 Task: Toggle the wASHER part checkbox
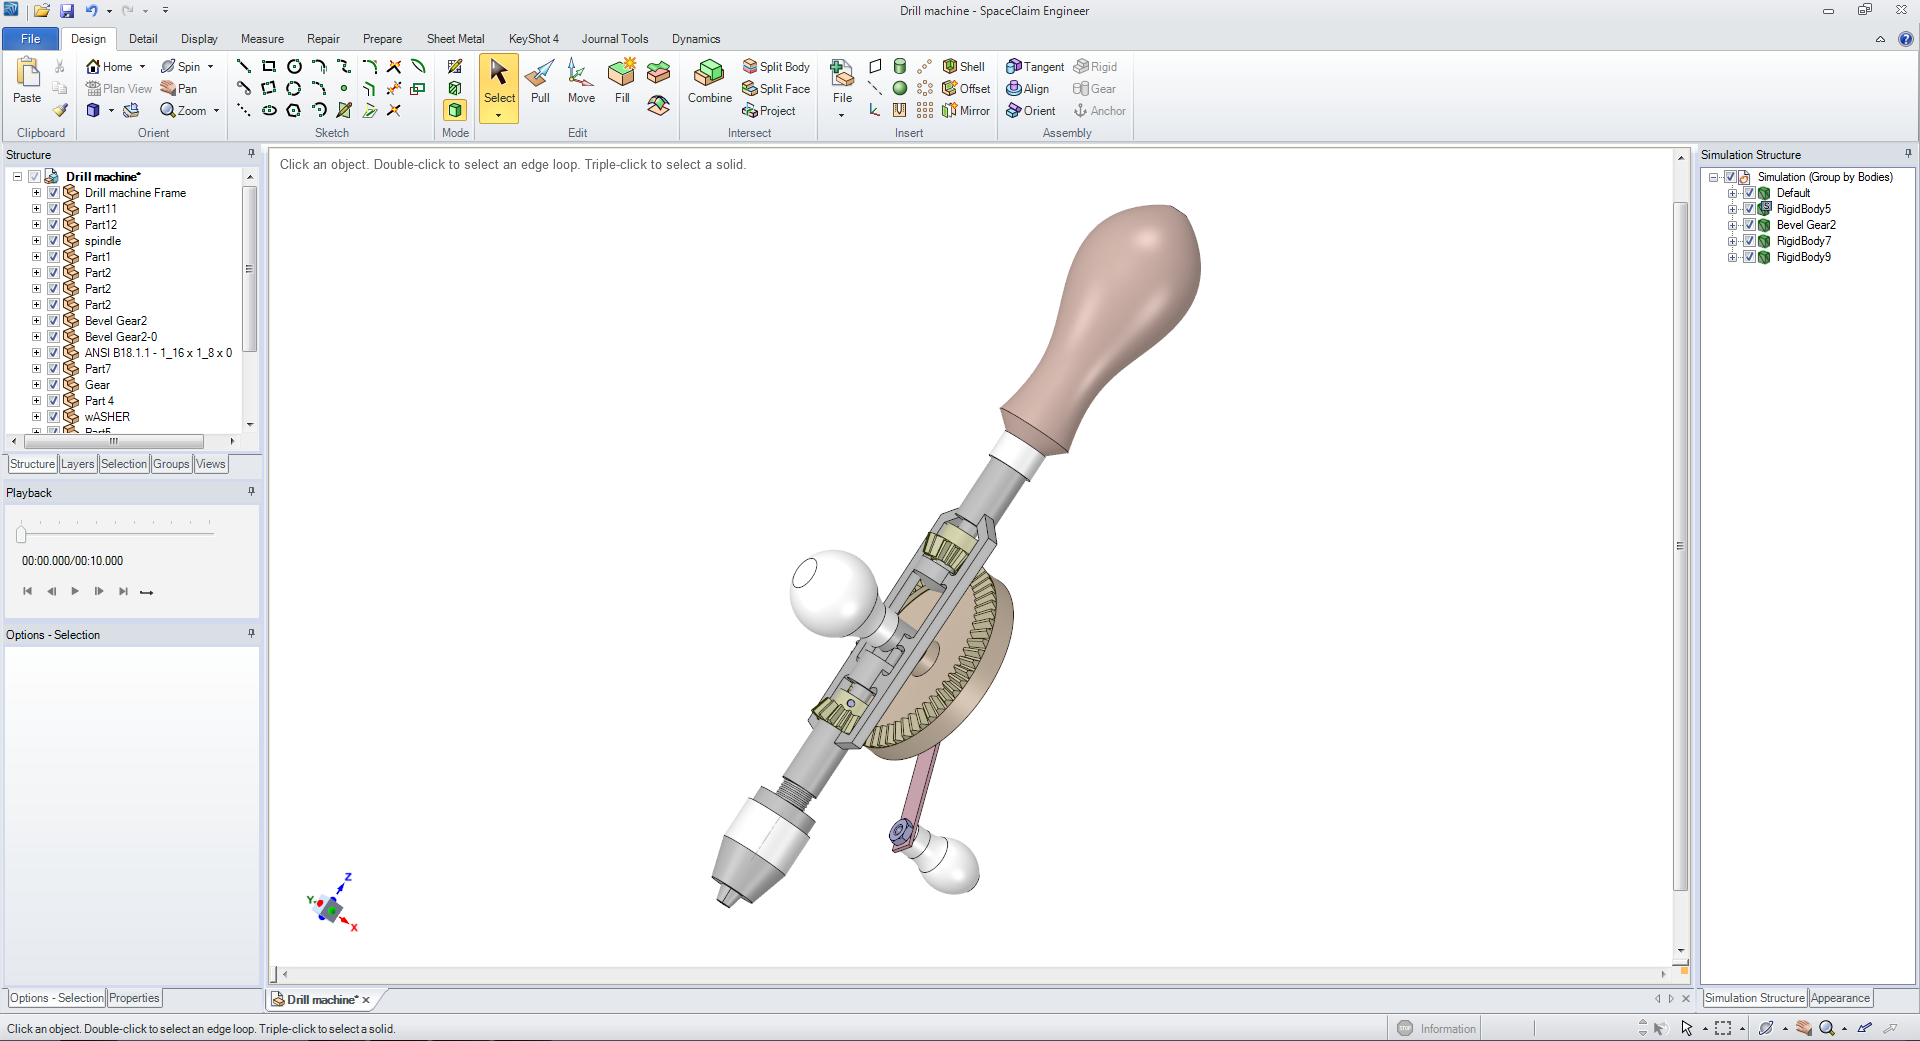click(53, 416)
